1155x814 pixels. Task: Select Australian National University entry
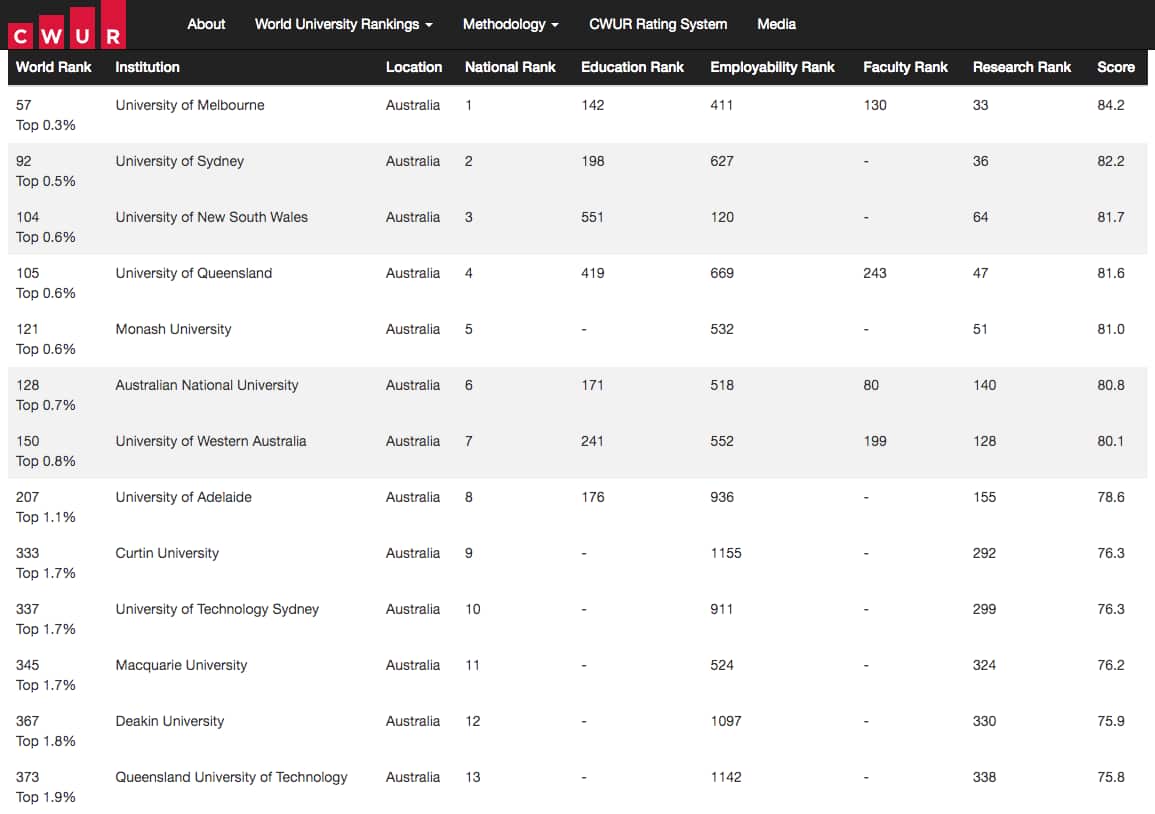tap(206, 385)
